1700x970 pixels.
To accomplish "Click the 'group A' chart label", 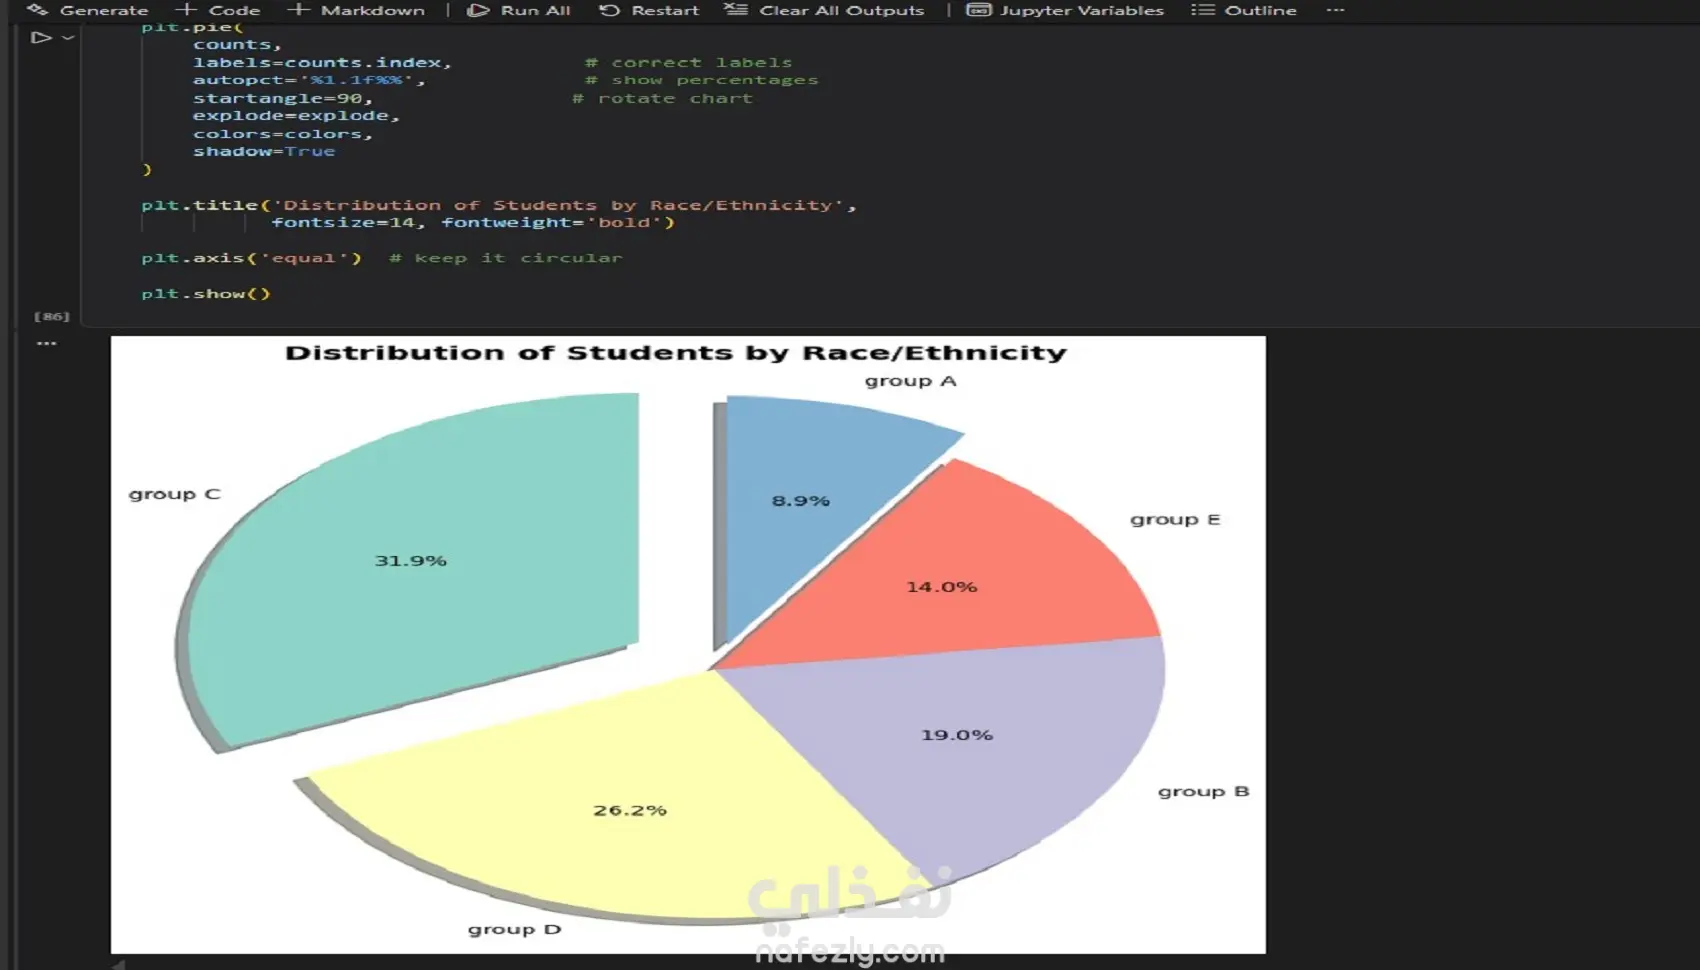I will click(x=910, y=381).
